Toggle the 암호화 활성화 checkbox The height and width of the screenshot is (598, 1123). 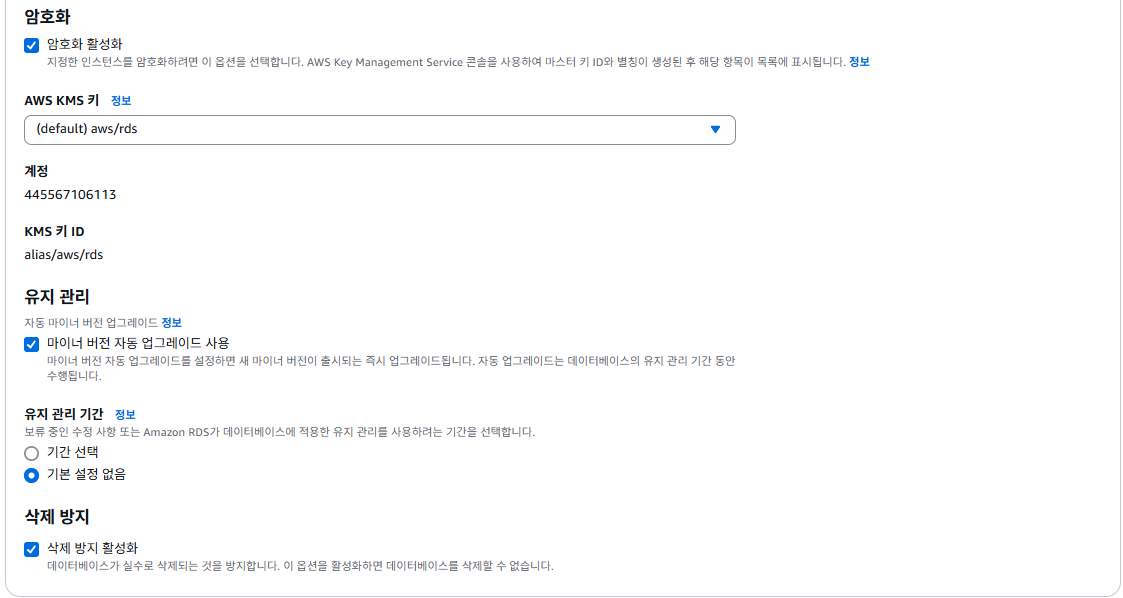(x=32, y=45)
